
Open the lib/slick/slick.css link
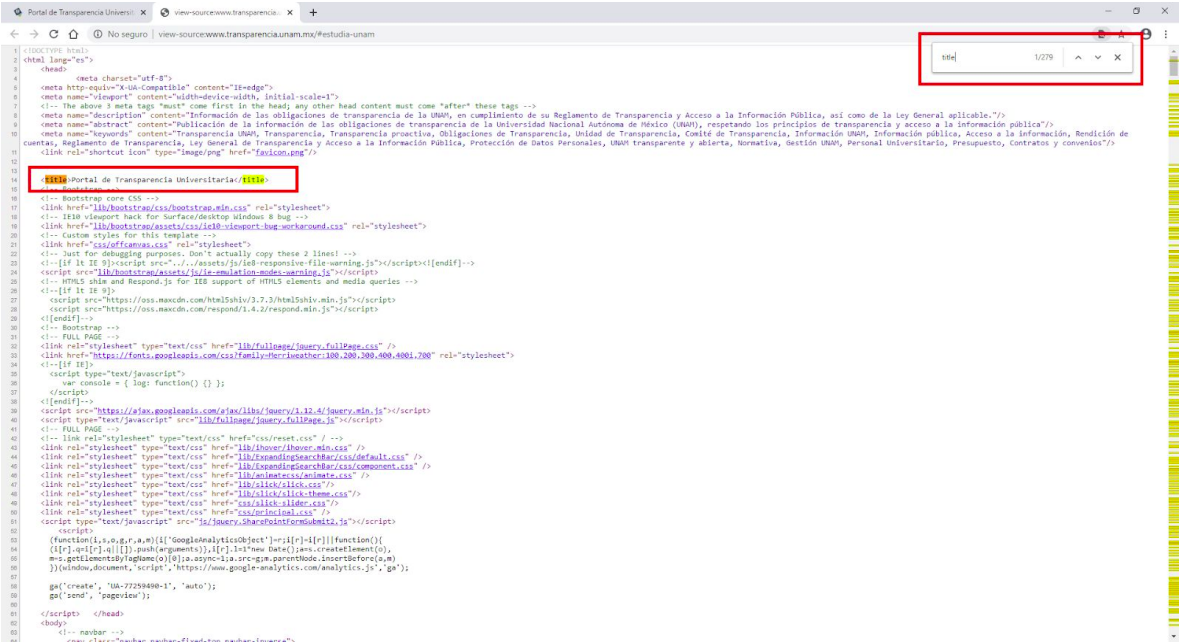click(279, 484)
